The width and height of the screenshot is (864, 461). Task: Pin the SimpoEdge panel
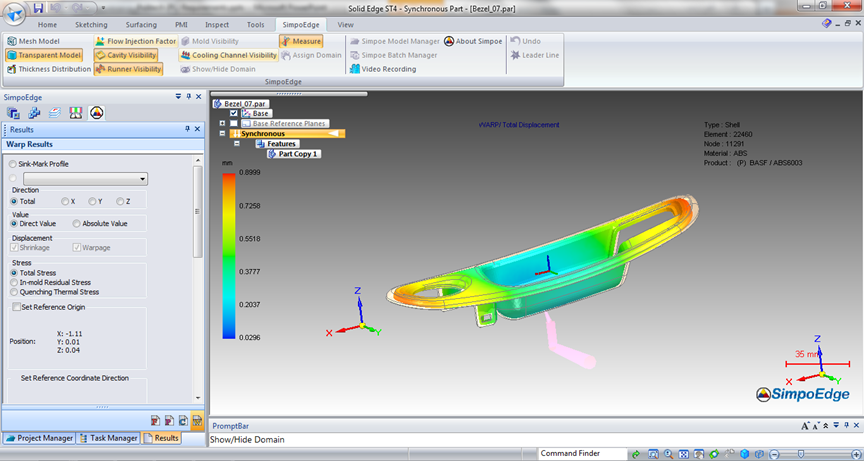(x=188, y=96)
